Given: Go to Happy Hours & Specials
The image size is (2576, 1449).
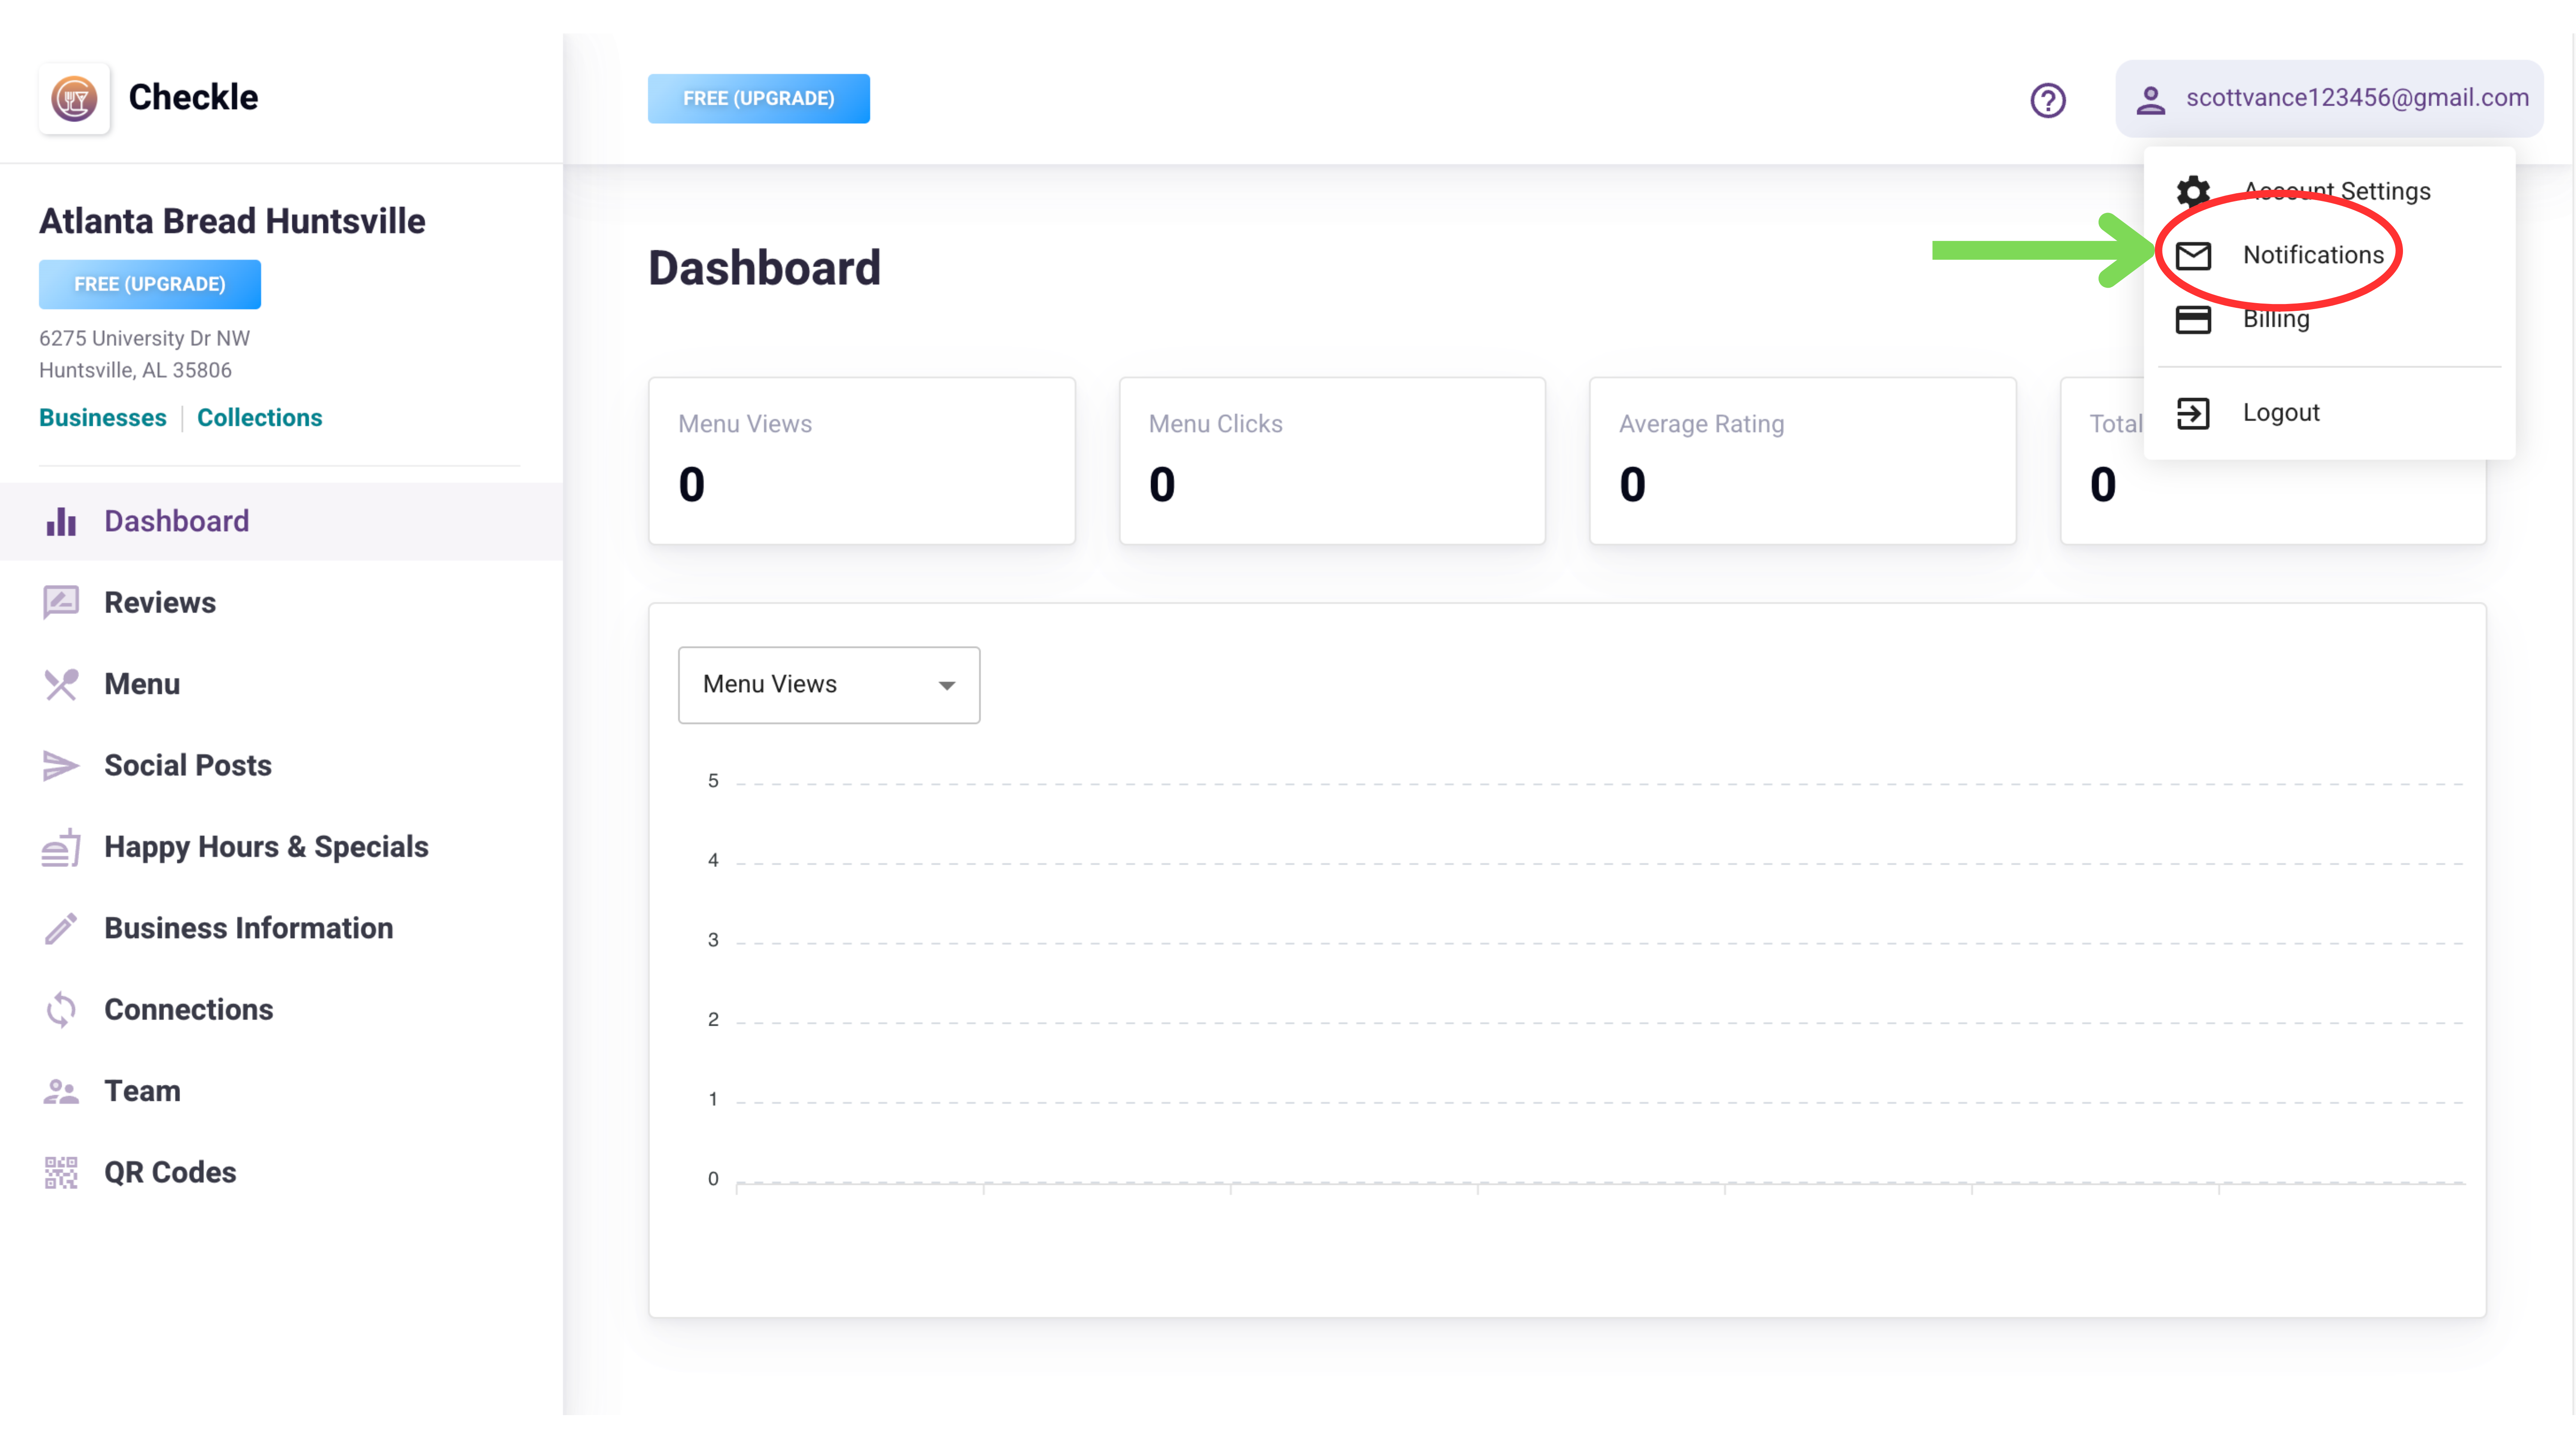Looking at the screenshot, I should 281,847.
